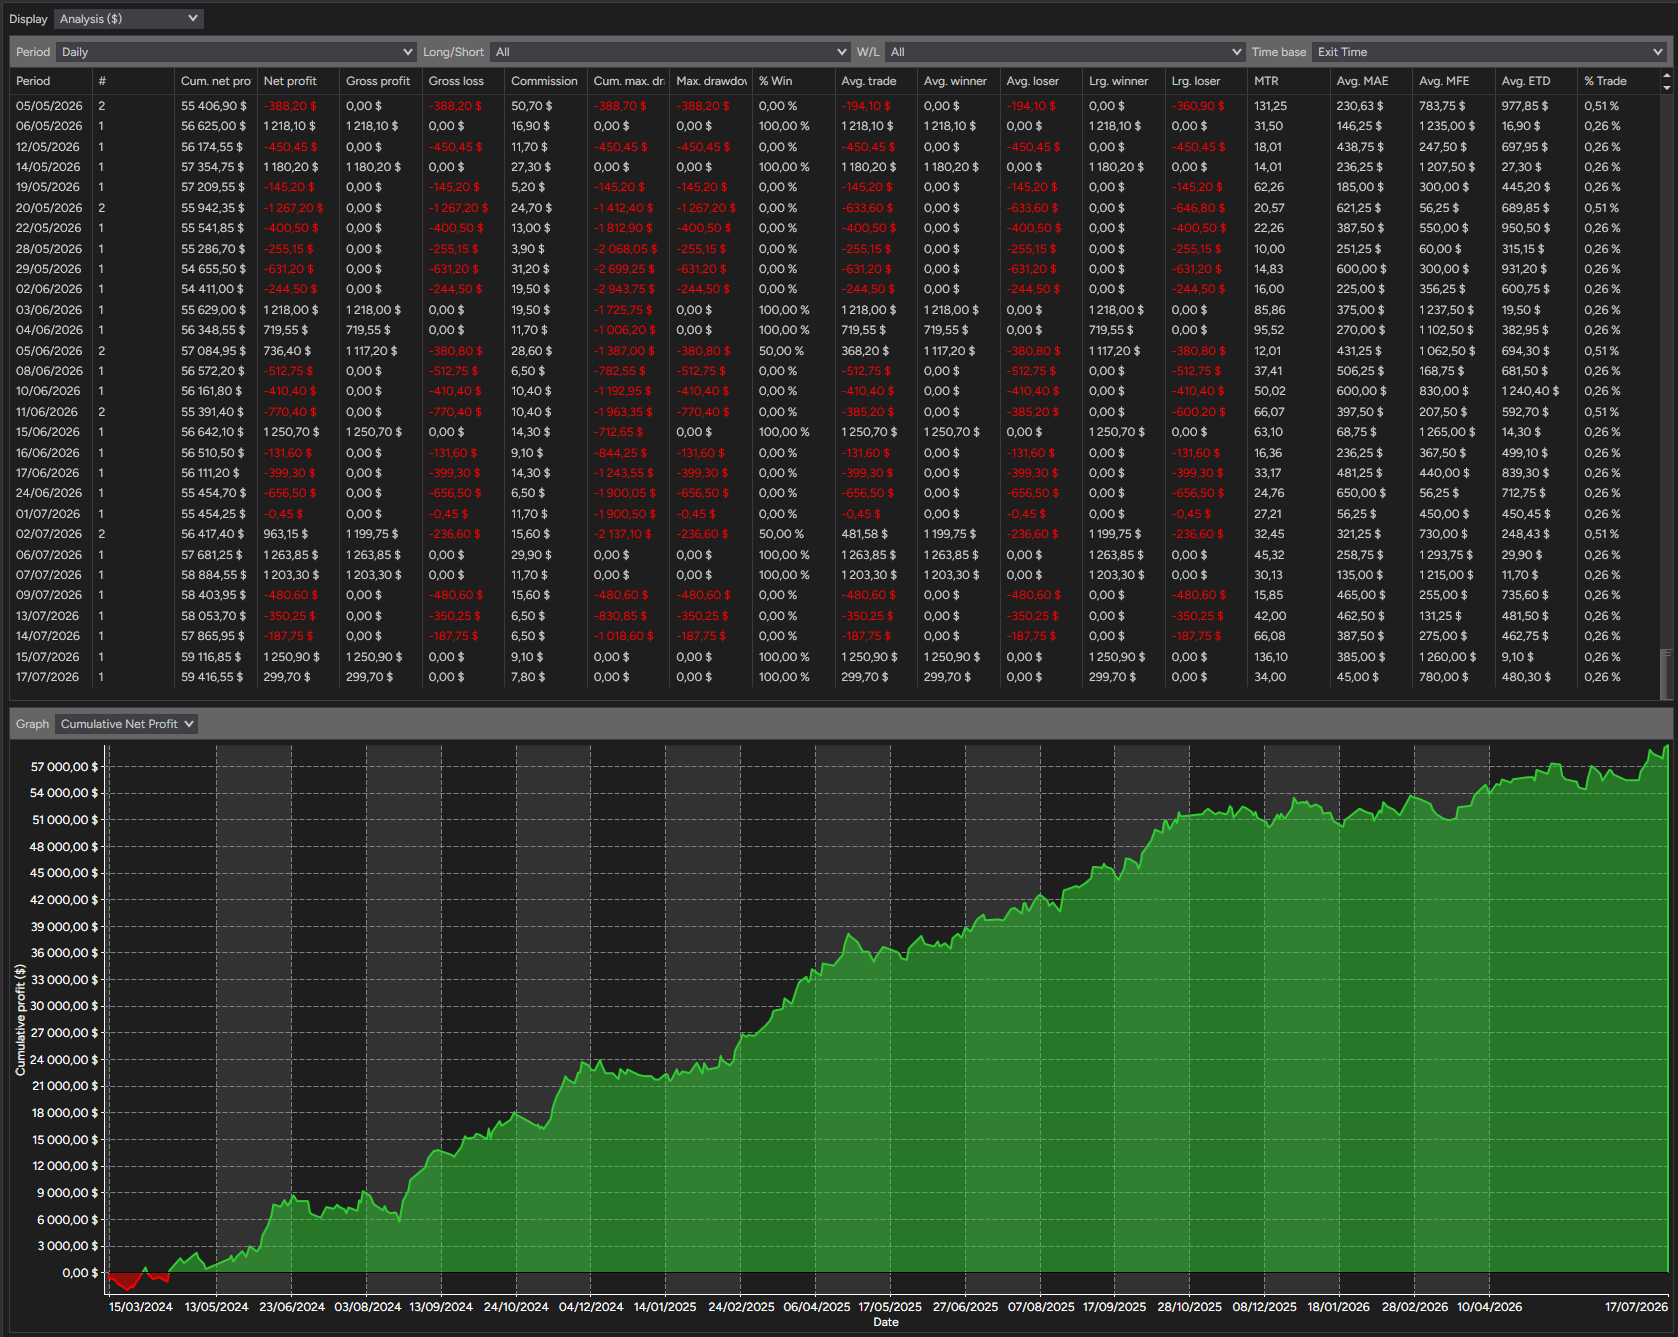Screen dimensions: 1678x1337
Task: Select the 24/06/2026 period row
Action: tap(835, 493)
